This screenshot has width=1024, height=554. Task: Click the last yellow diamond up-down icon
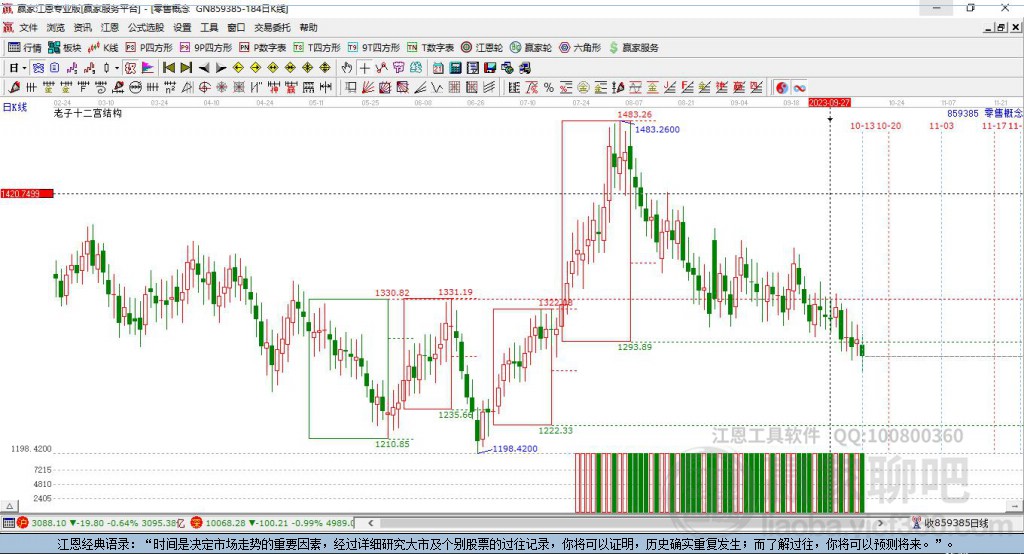click(x=325, y=68)
